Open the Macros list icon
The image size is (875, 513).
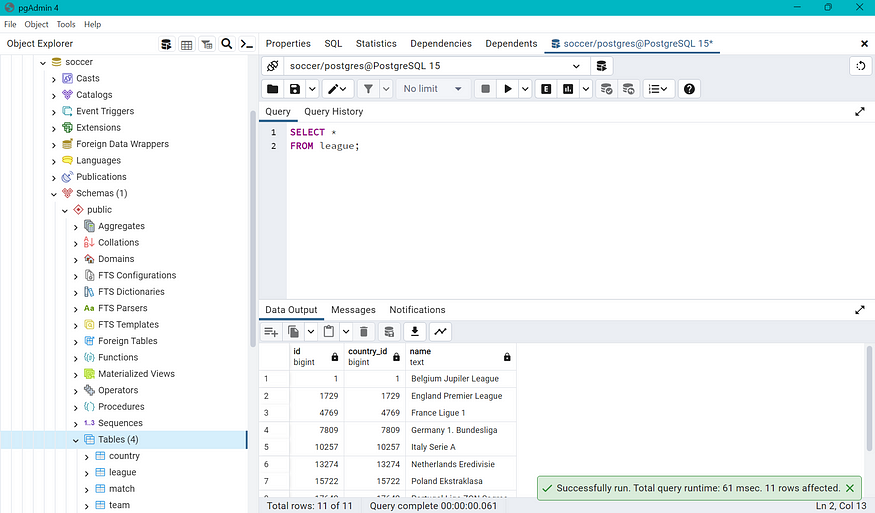658,89
